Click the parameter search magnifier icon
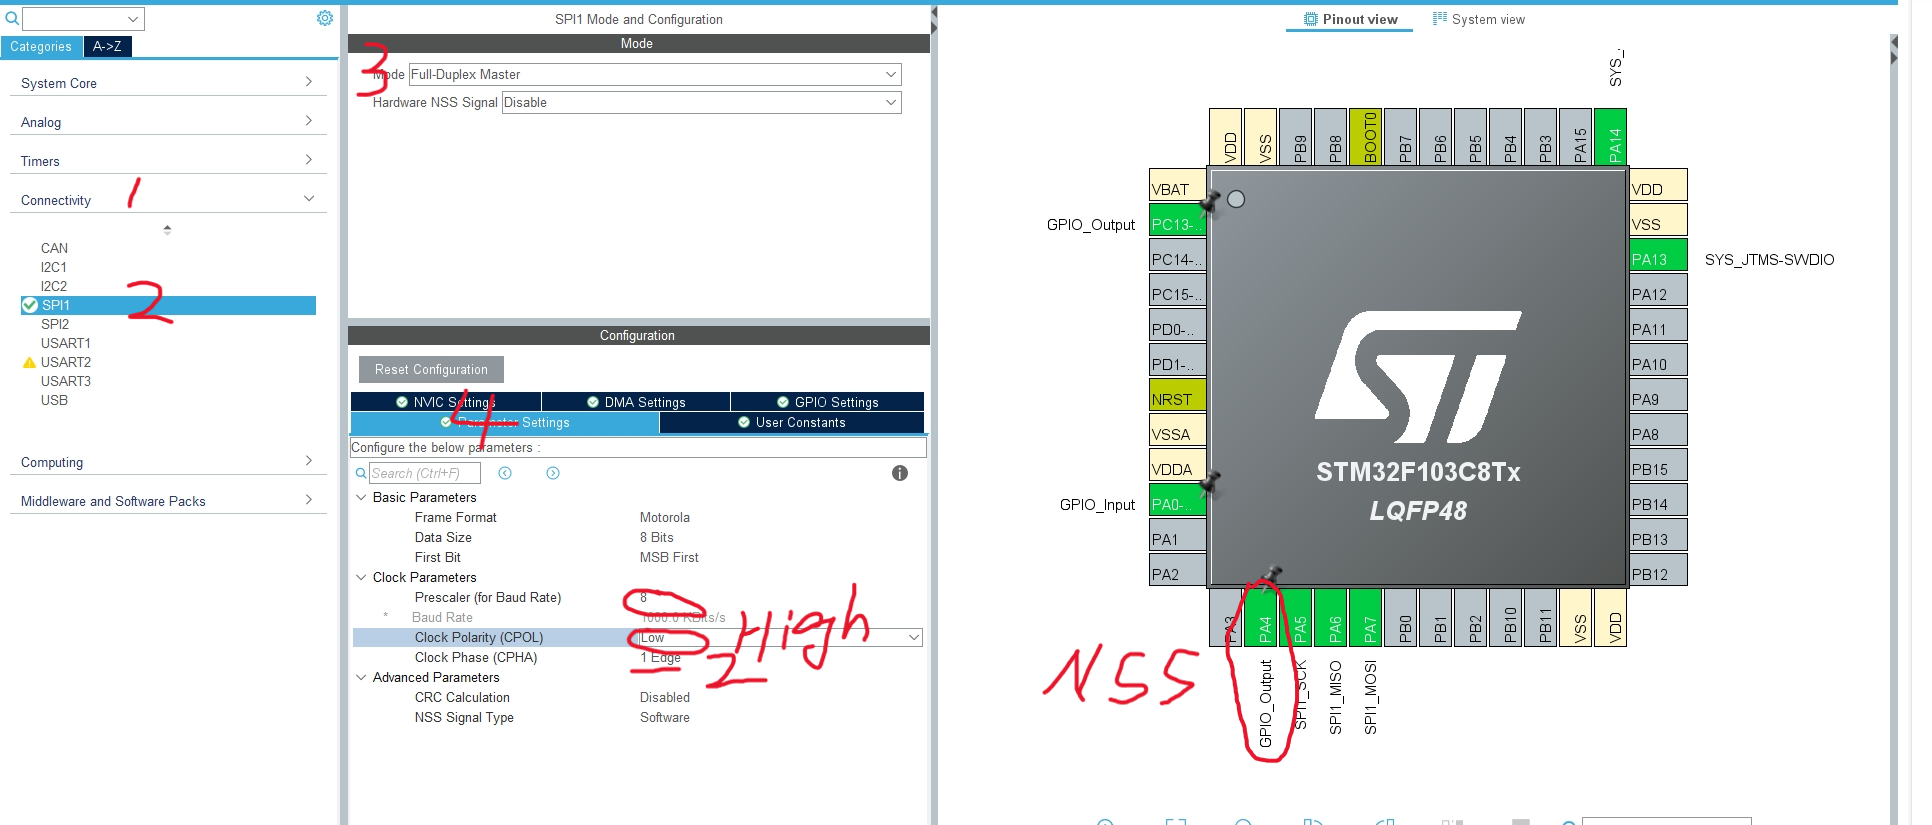This screenshot has width=1932, height=825. (x=361, y=473)
